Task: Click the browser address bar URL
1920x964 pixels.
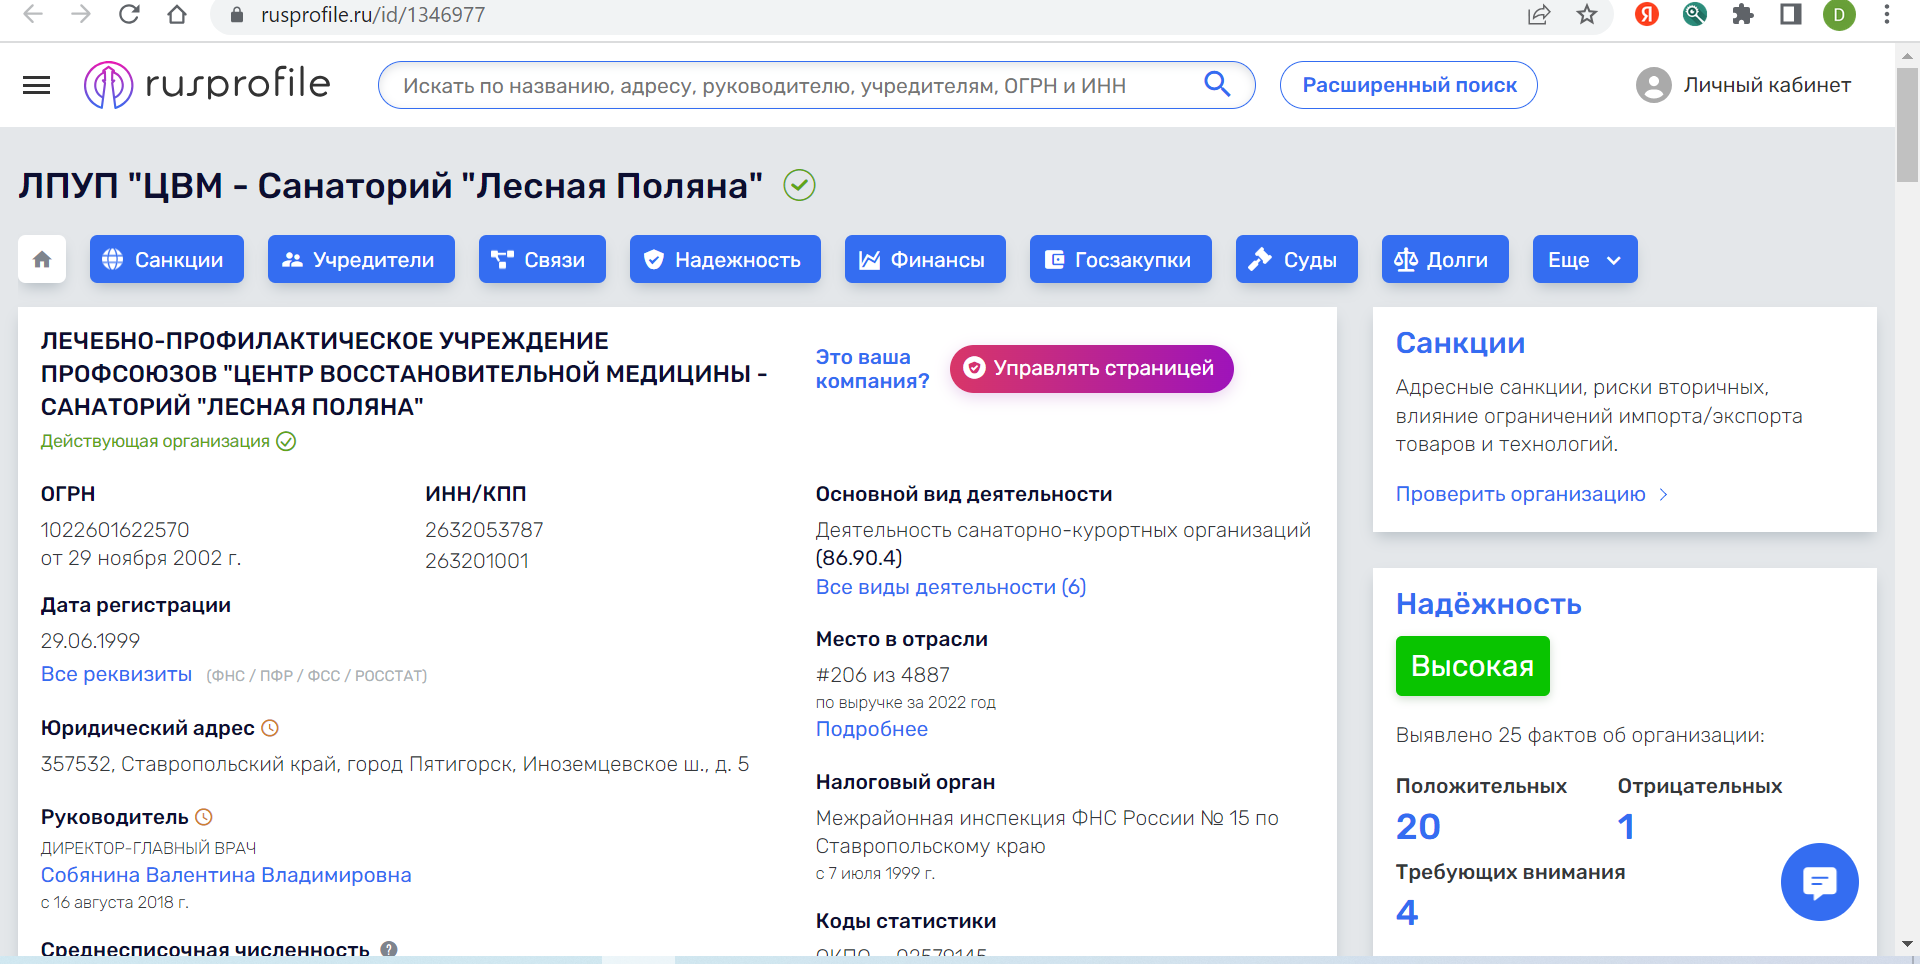Action: coord(373,15)
